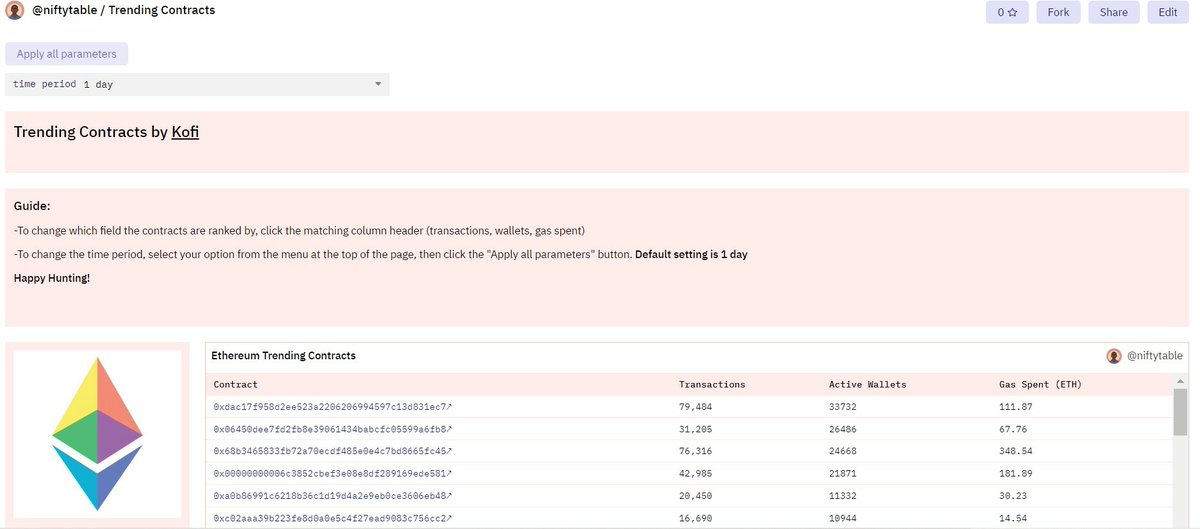Select the active wallets value 24668
This screenshot has width=1200, height=529.
(843, 451)
